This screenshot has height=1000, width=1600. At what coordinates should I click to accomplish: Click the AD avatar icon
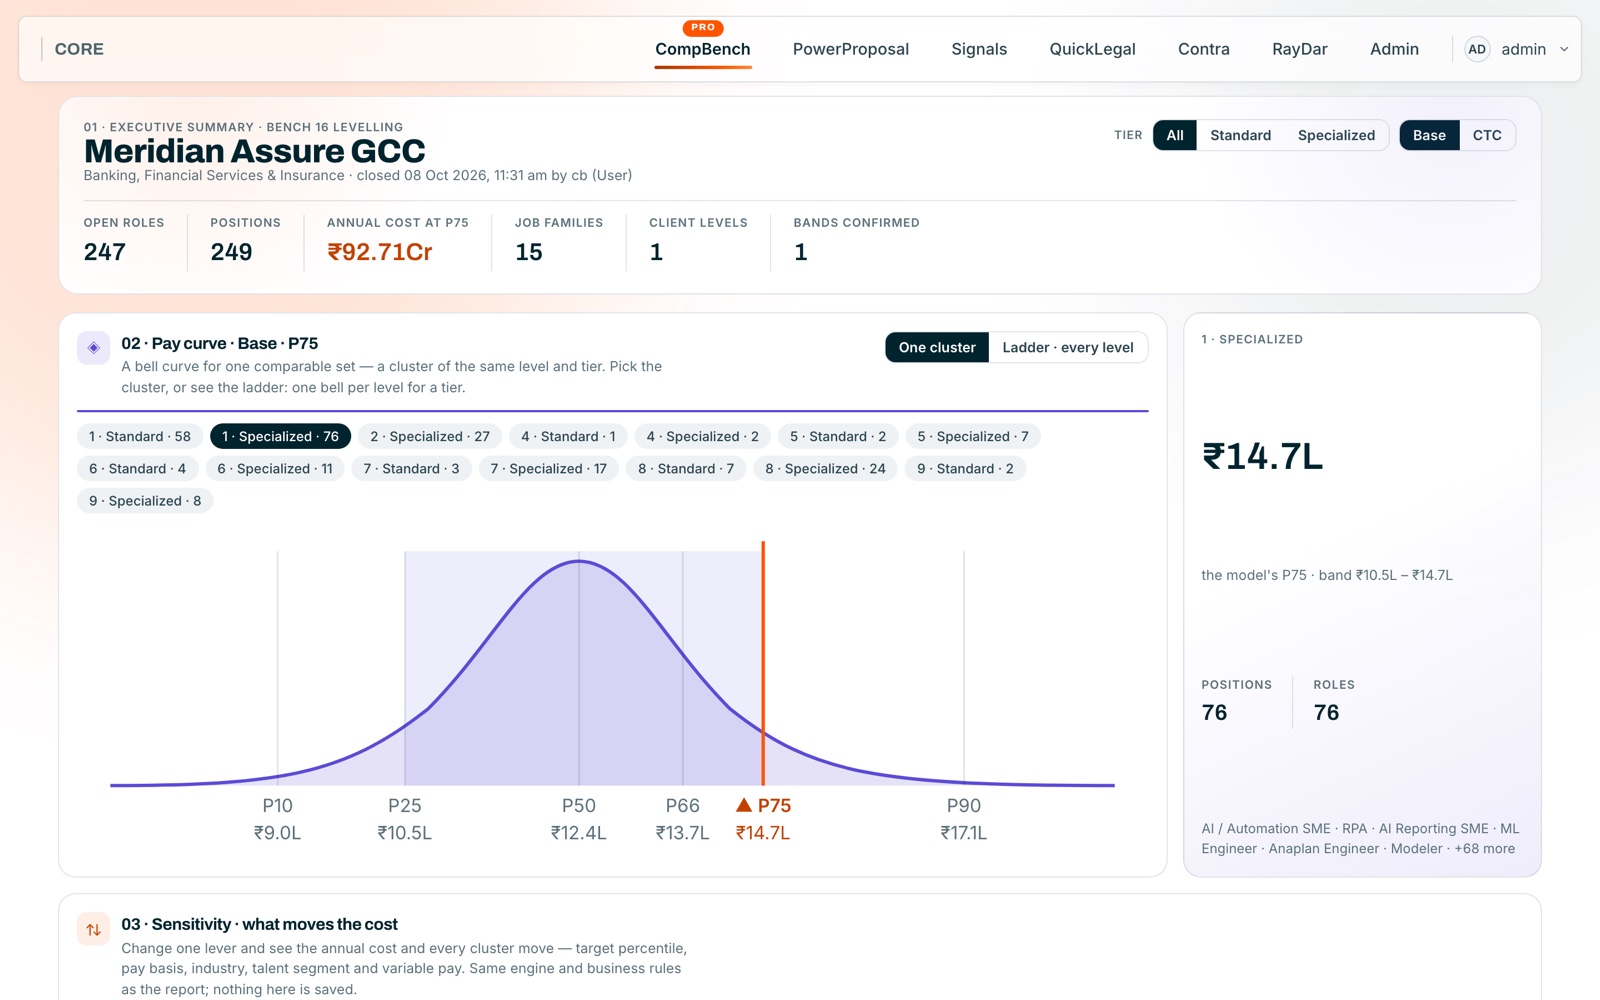1477,49
